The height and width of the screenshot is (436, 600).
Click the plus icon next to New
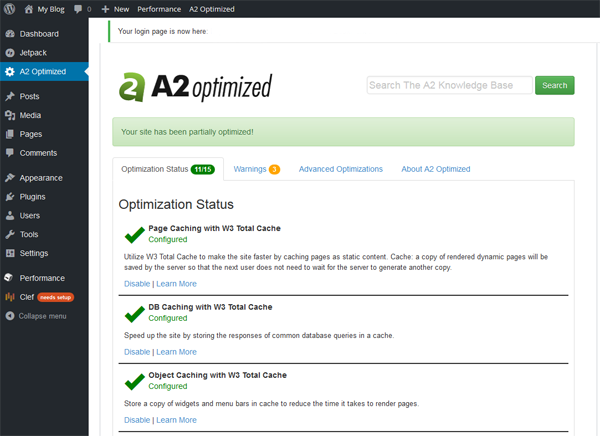point(105,9)
